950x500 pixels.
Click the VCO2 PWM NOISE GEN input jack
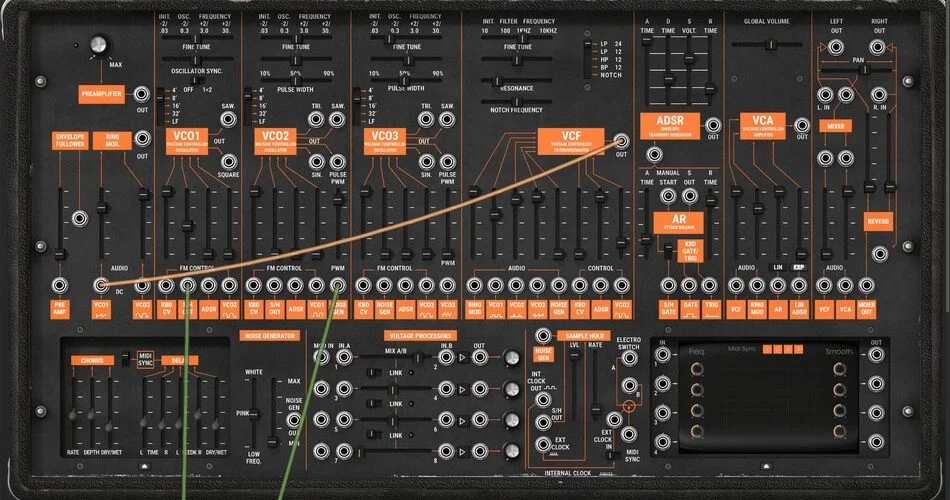[337, 285]
